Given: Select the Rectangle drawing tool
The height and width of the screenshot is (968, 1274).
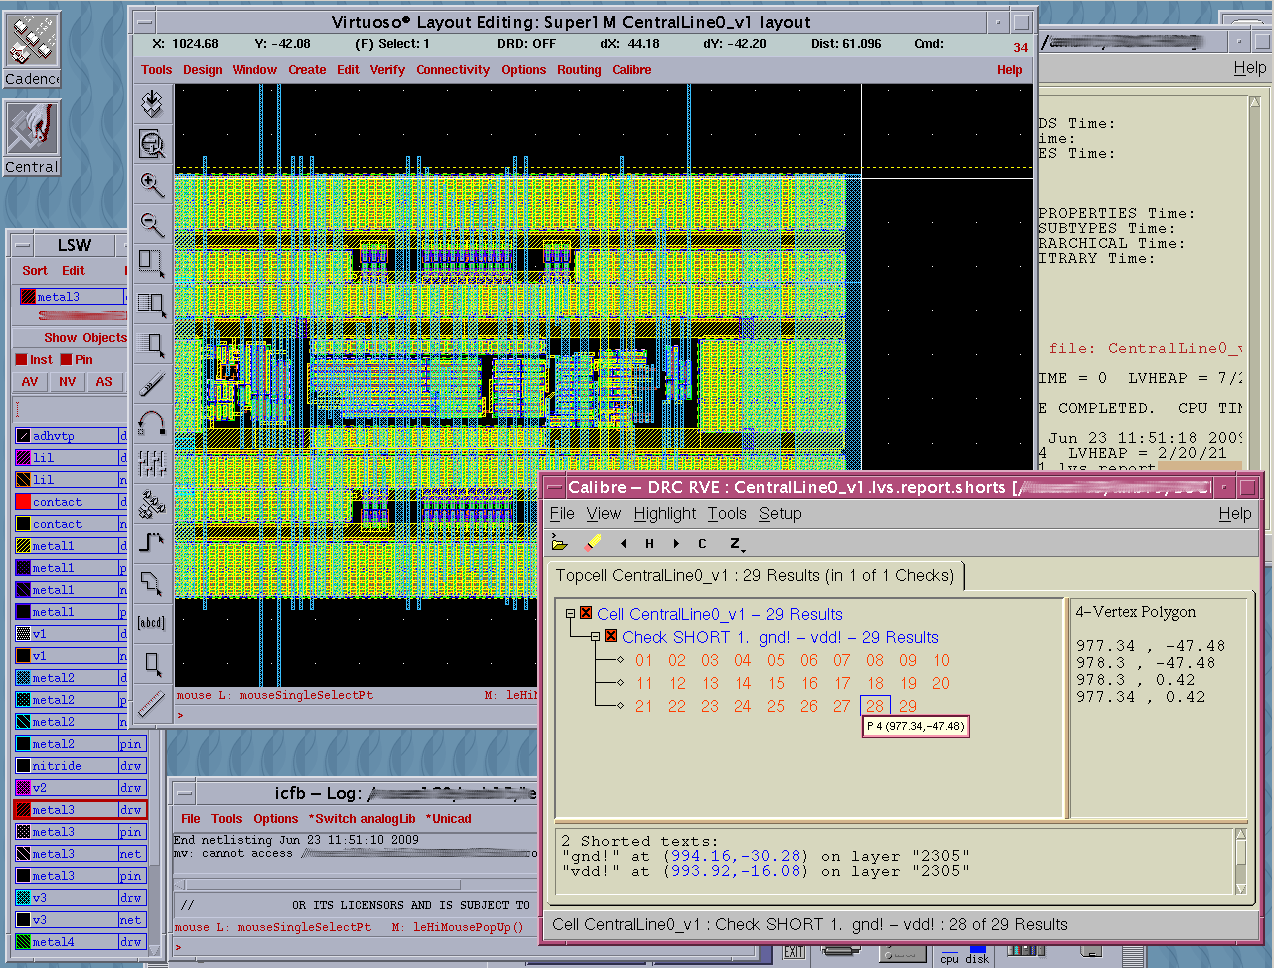Looking at the screenshot, I should (x=152, y=663).
